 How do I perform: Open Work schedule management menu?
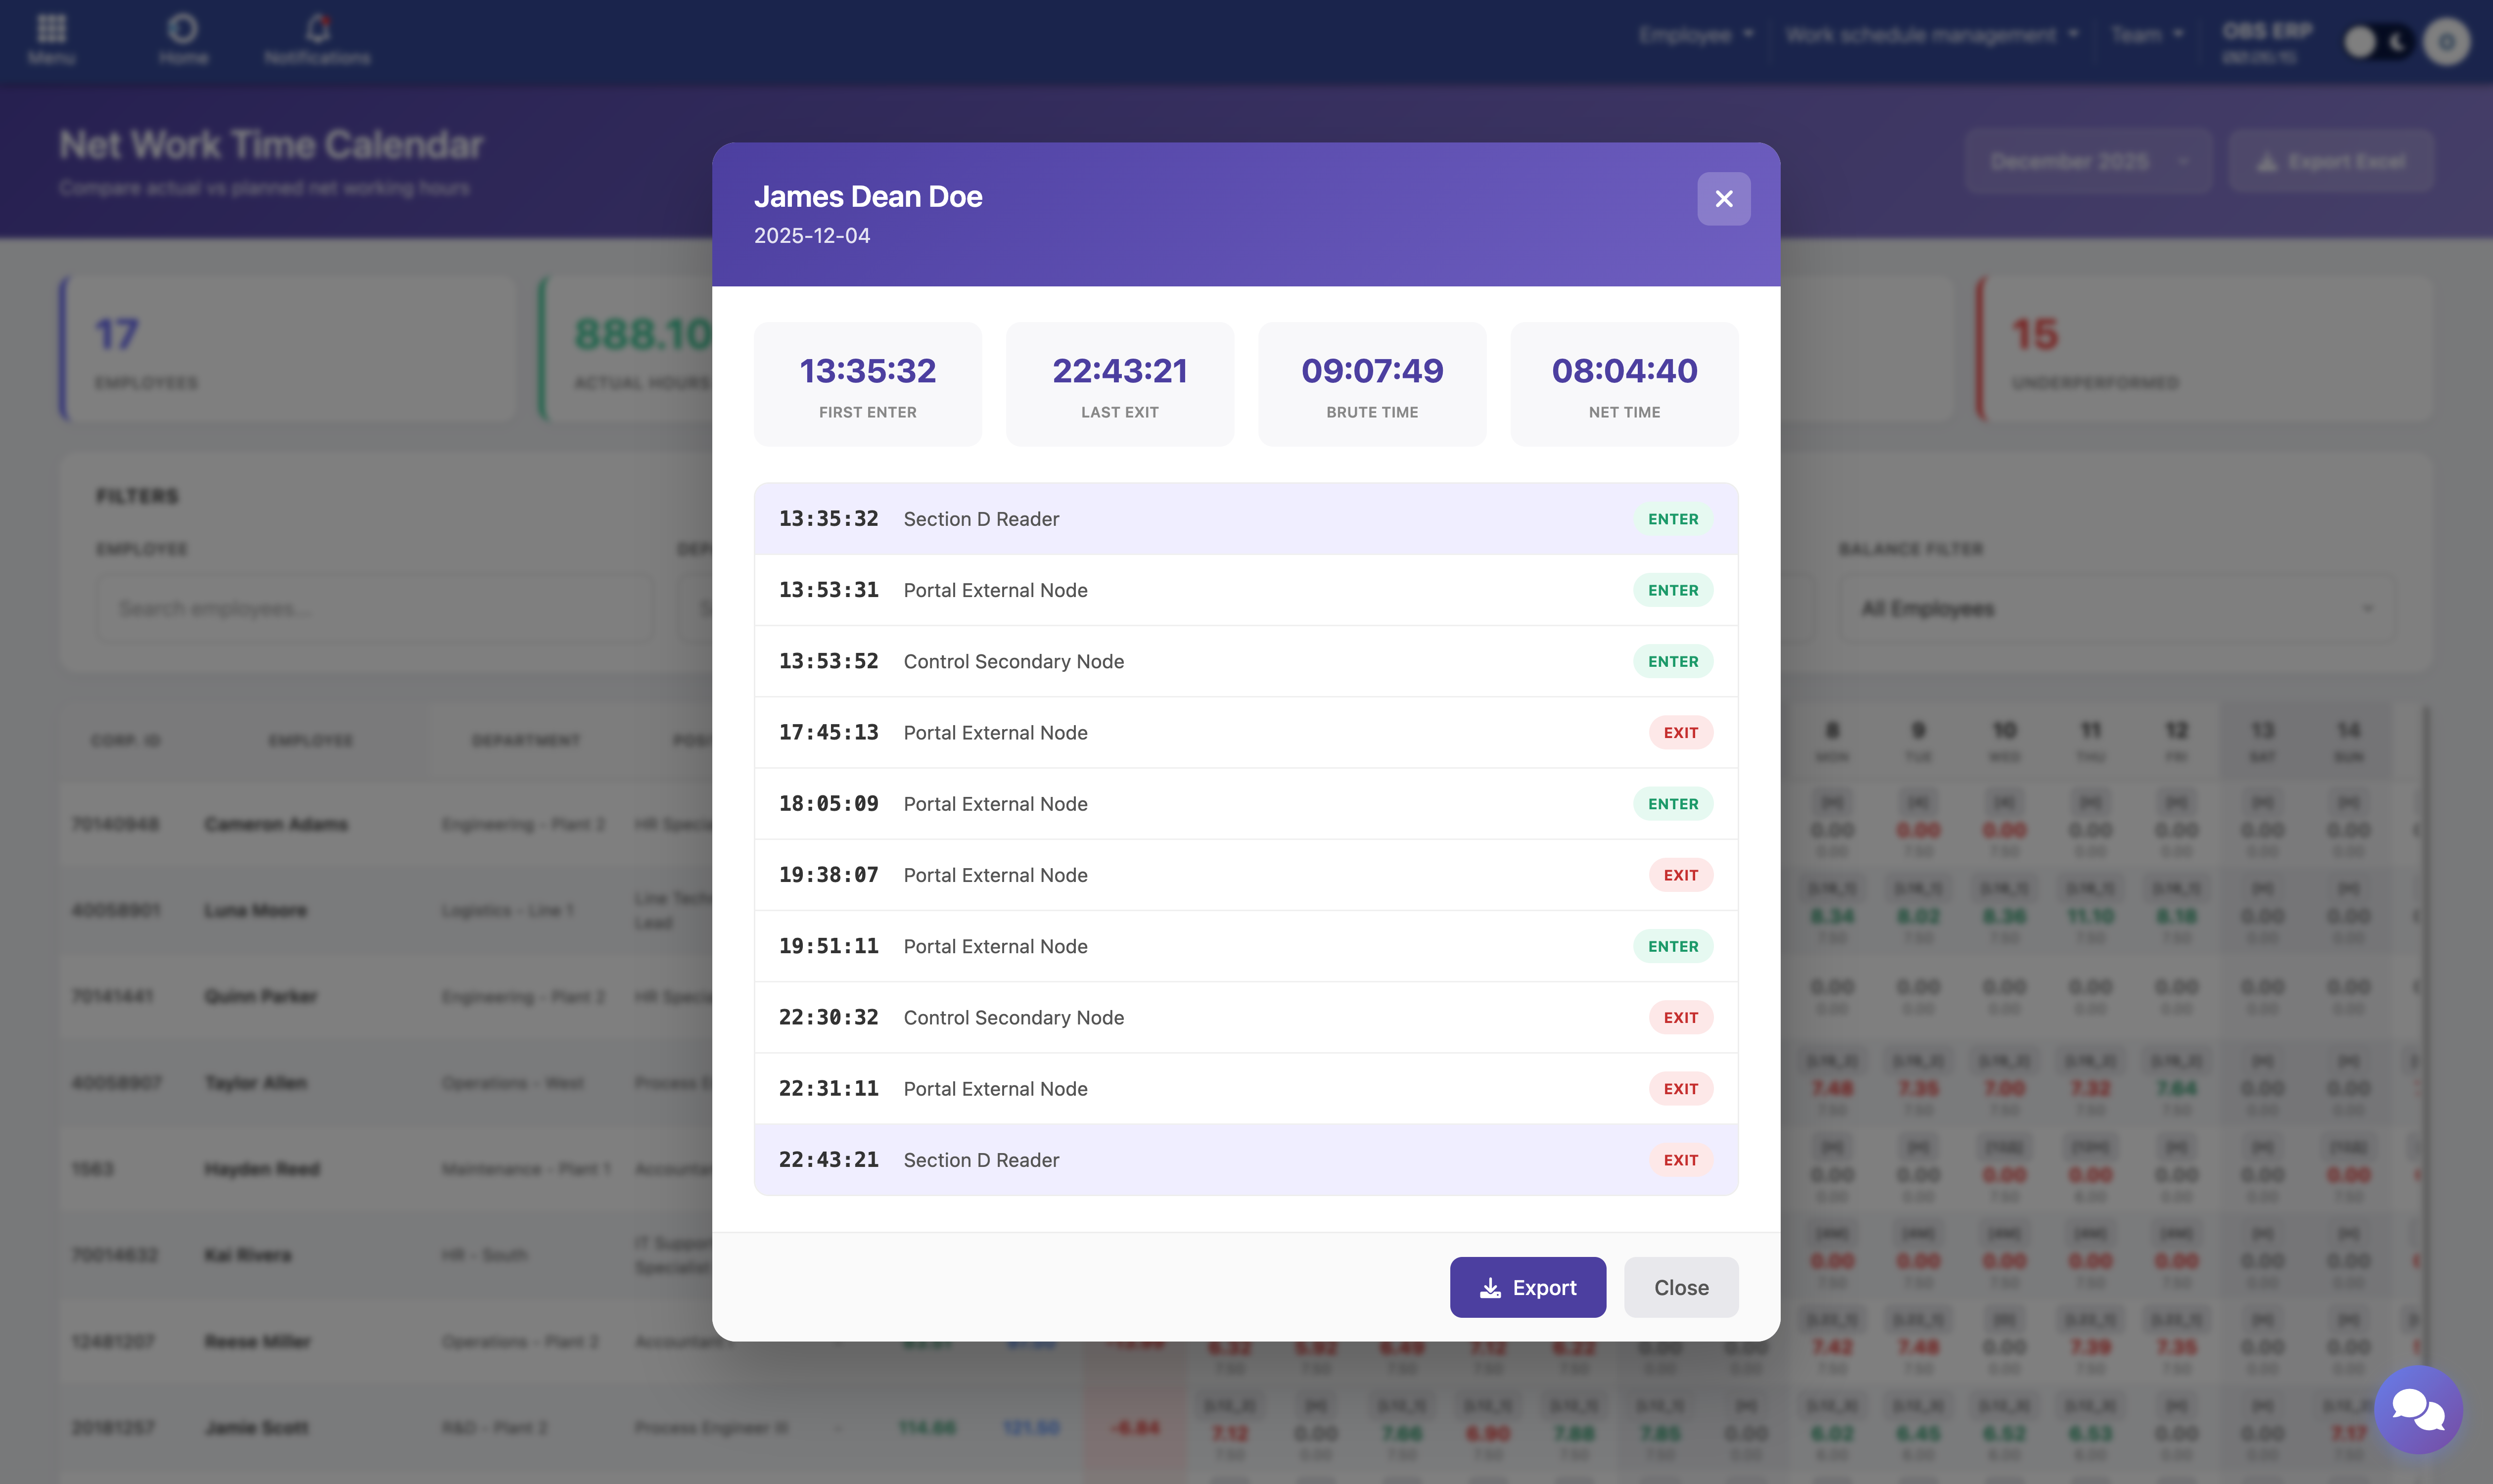tap(1931, 35)
